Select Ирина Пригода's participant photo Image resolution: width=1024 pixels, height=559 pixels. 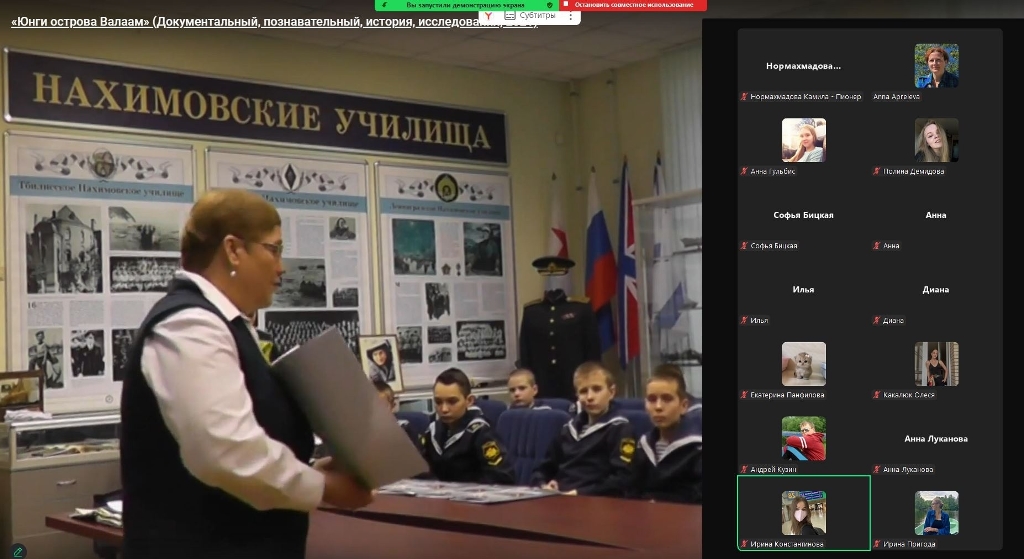click(x=936, y=513)
